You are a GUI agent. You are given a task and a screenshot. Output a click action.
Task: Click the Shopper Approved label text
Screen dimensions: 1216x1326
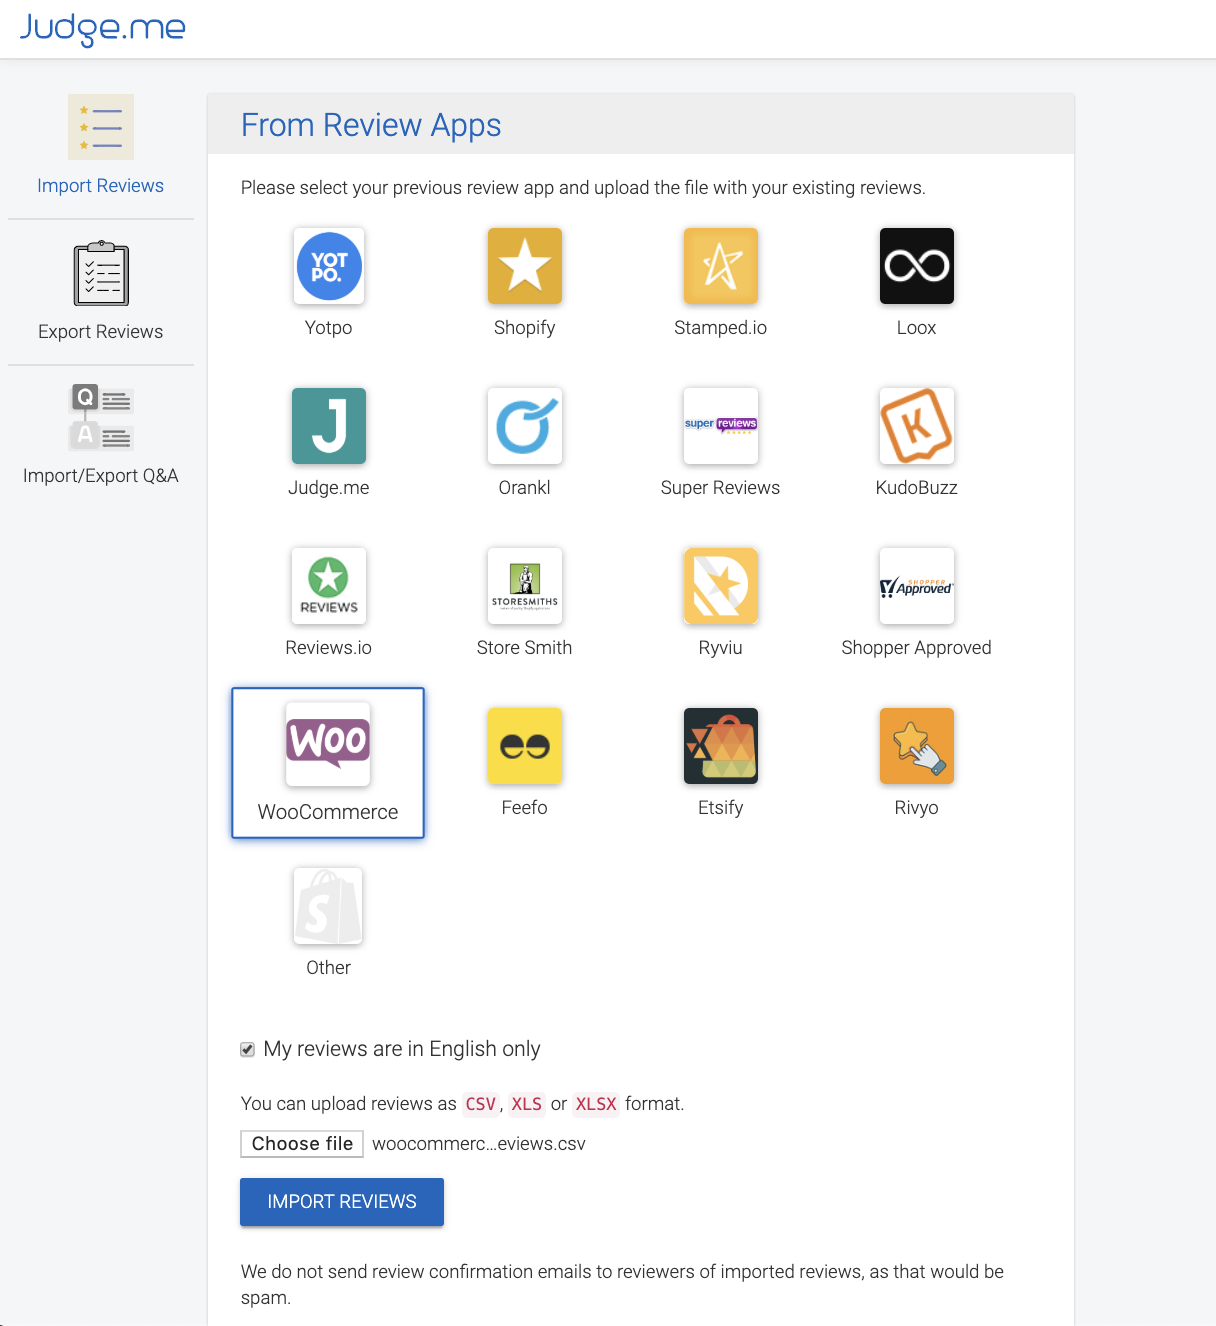[x=917, y=648]
